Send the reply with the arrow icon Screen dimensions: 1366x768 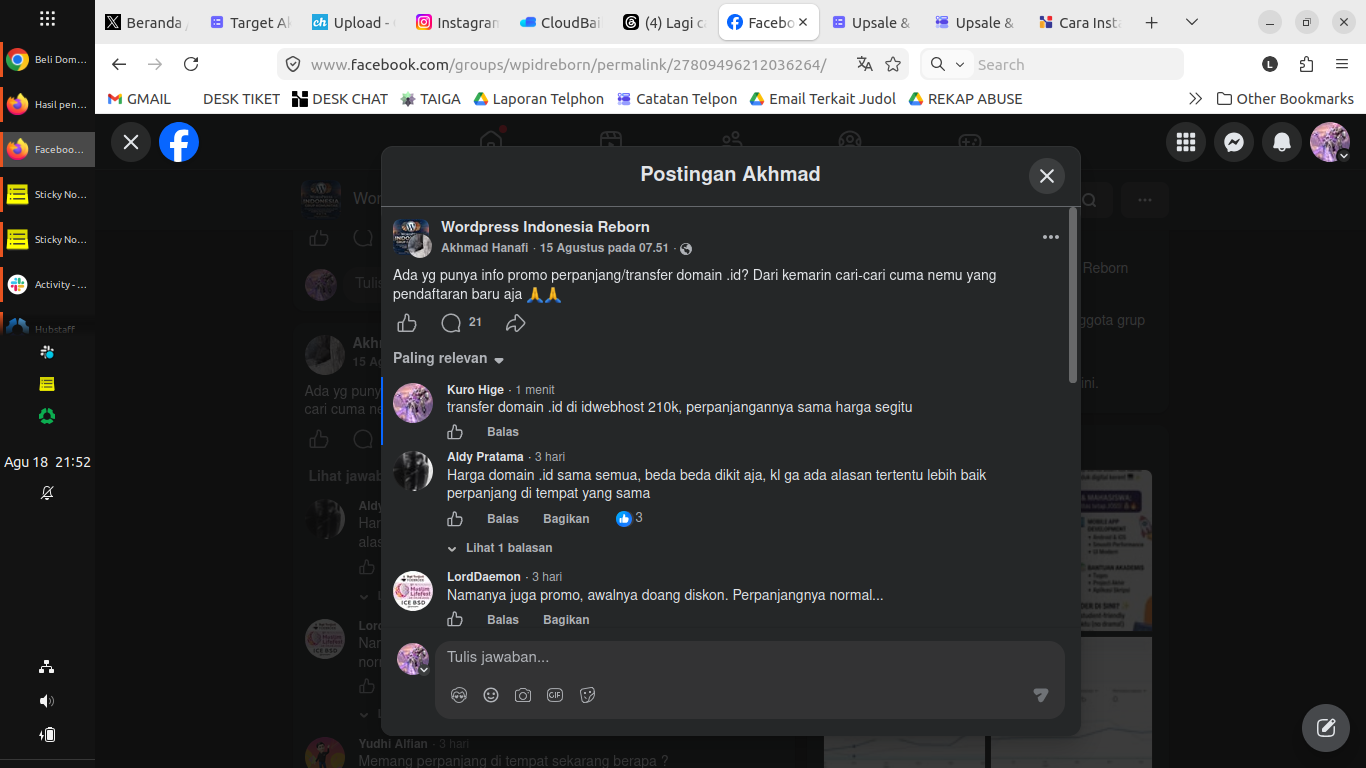[x=1041, y=695]
